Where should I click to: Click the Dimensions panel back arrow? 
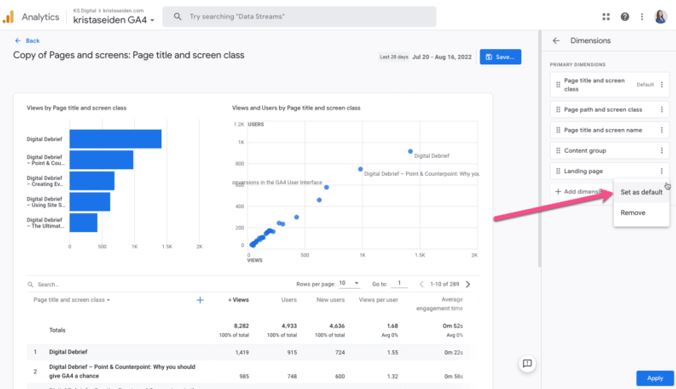(556, 41)
